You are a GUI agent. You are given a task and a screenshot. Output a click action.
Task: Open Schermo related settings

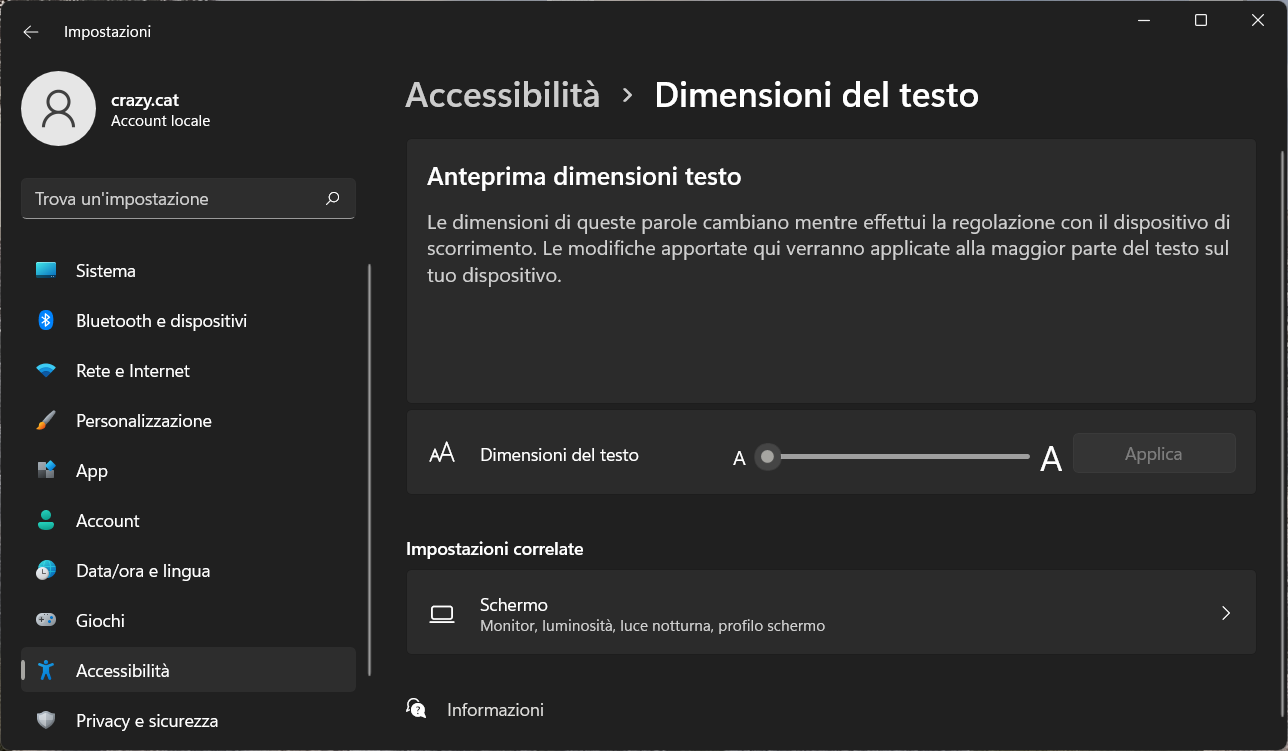[x=831, y=613]
